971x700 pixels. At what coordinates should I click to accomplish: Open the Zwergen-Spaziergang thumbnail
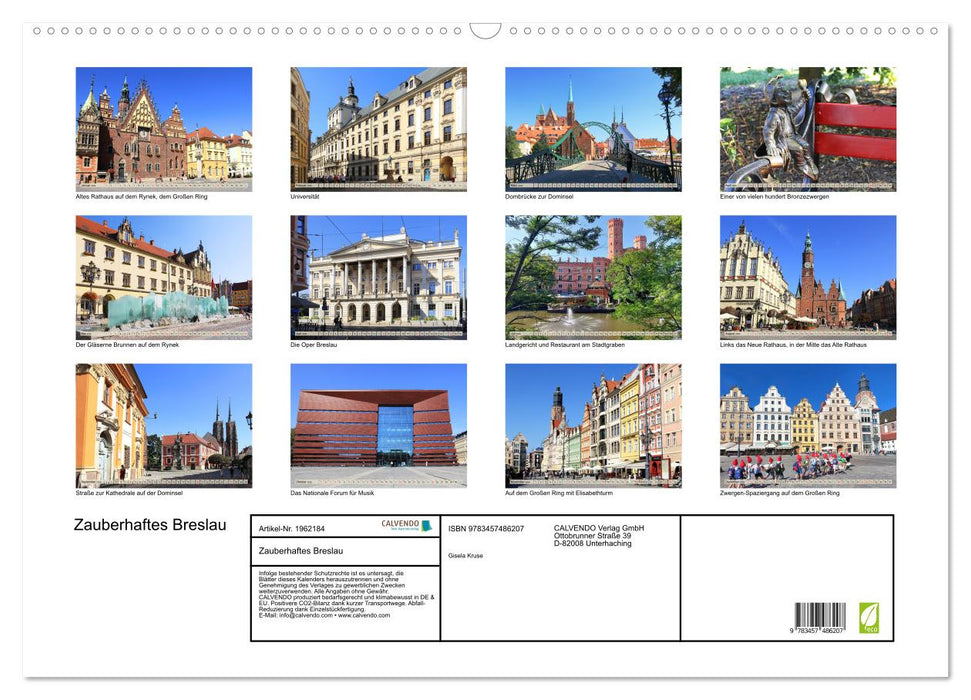pos(807,426)
